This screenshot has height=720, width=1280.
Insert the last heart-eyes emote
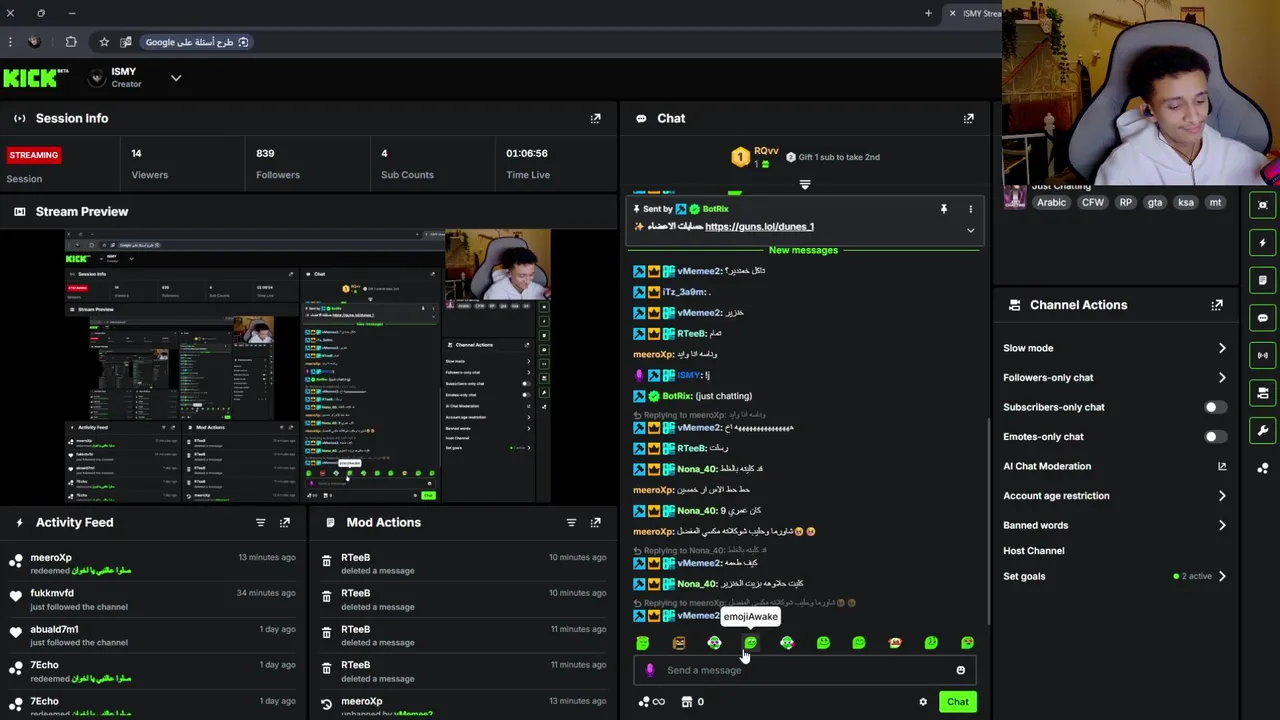point(967,643)
